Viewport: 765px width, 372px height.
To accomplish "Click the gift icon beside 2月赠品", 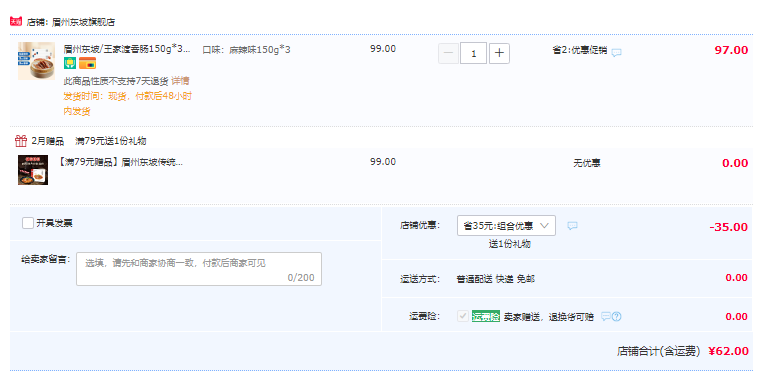I will click(x=21, y=141).
